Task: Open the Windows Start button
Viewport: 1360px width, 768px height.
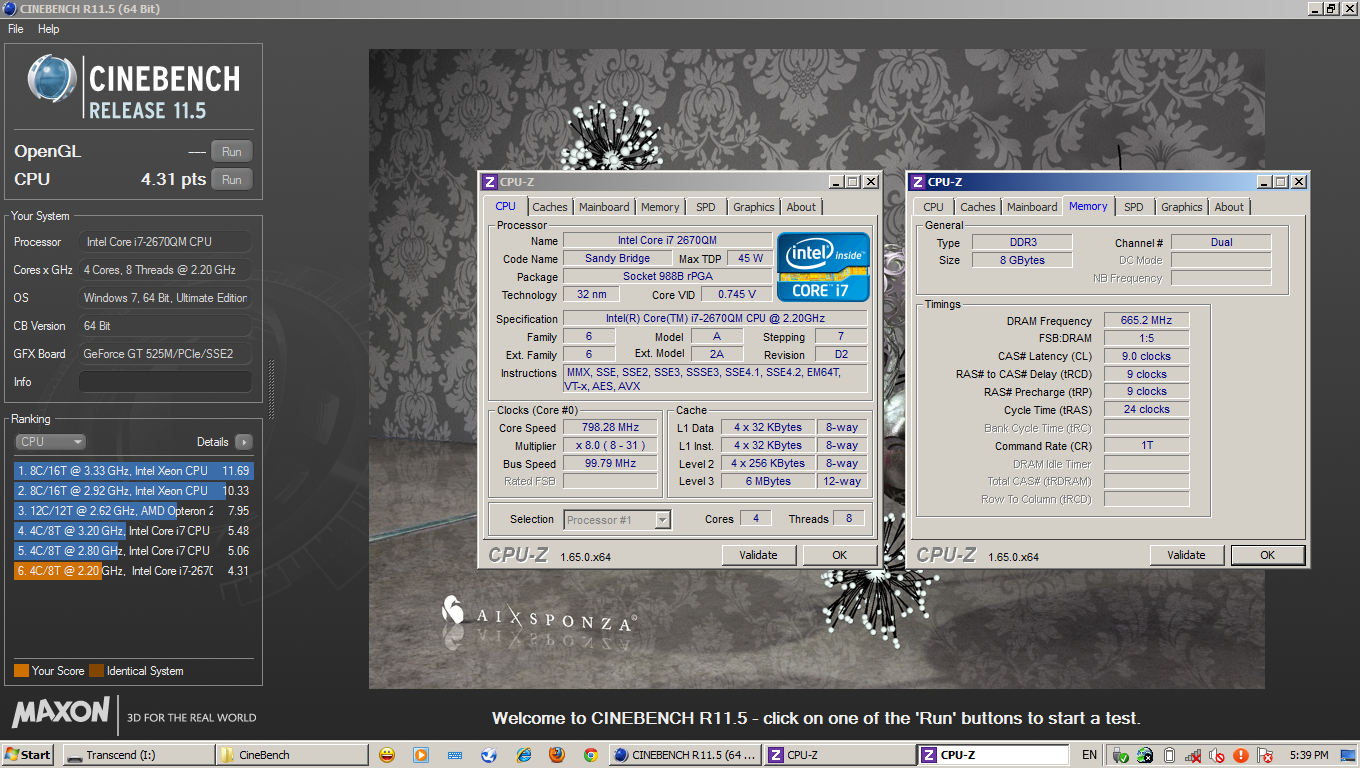Action: coord(27,755)
